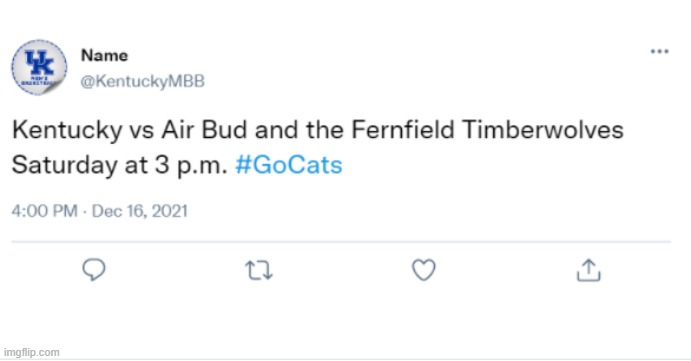Image resolution: width=691 pixels, height=361 pixels.
Task: Open the share upload arrow icon
Action: coord(589,270)
